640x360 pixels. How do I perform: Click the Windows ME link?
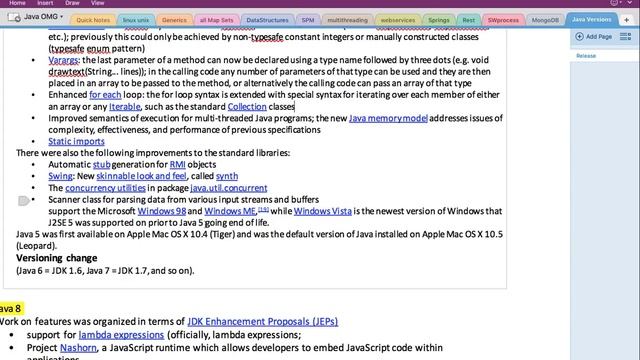230,211
